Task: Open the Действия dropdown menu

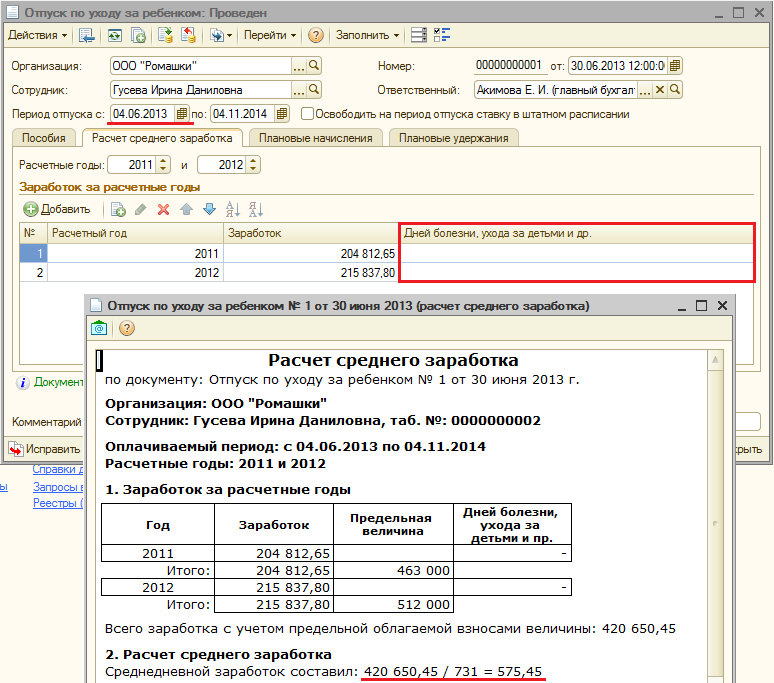Action: pos(37,35)
